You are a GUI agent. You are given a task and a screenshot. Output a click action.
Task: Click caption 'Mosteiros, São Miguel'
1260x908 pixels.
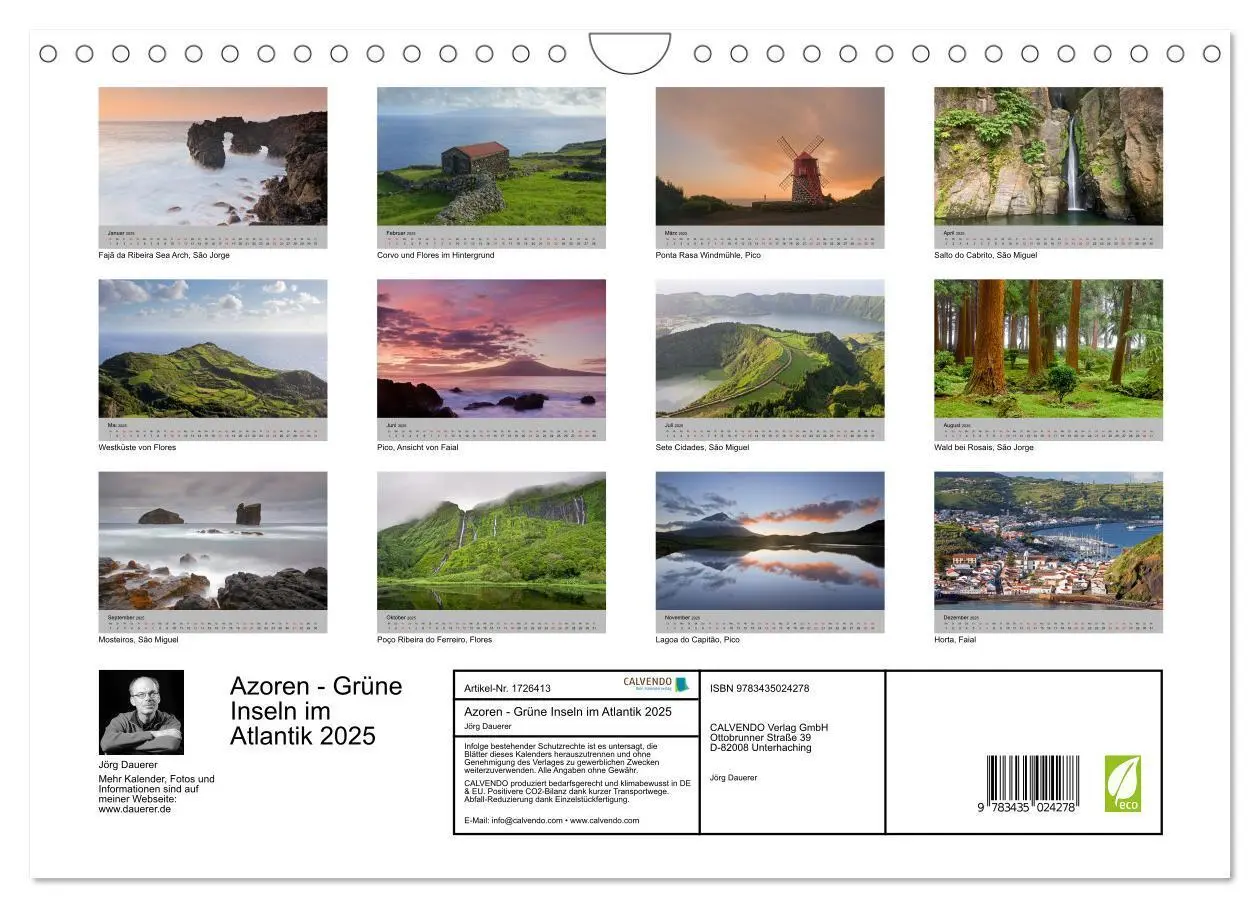pos(138,639)
